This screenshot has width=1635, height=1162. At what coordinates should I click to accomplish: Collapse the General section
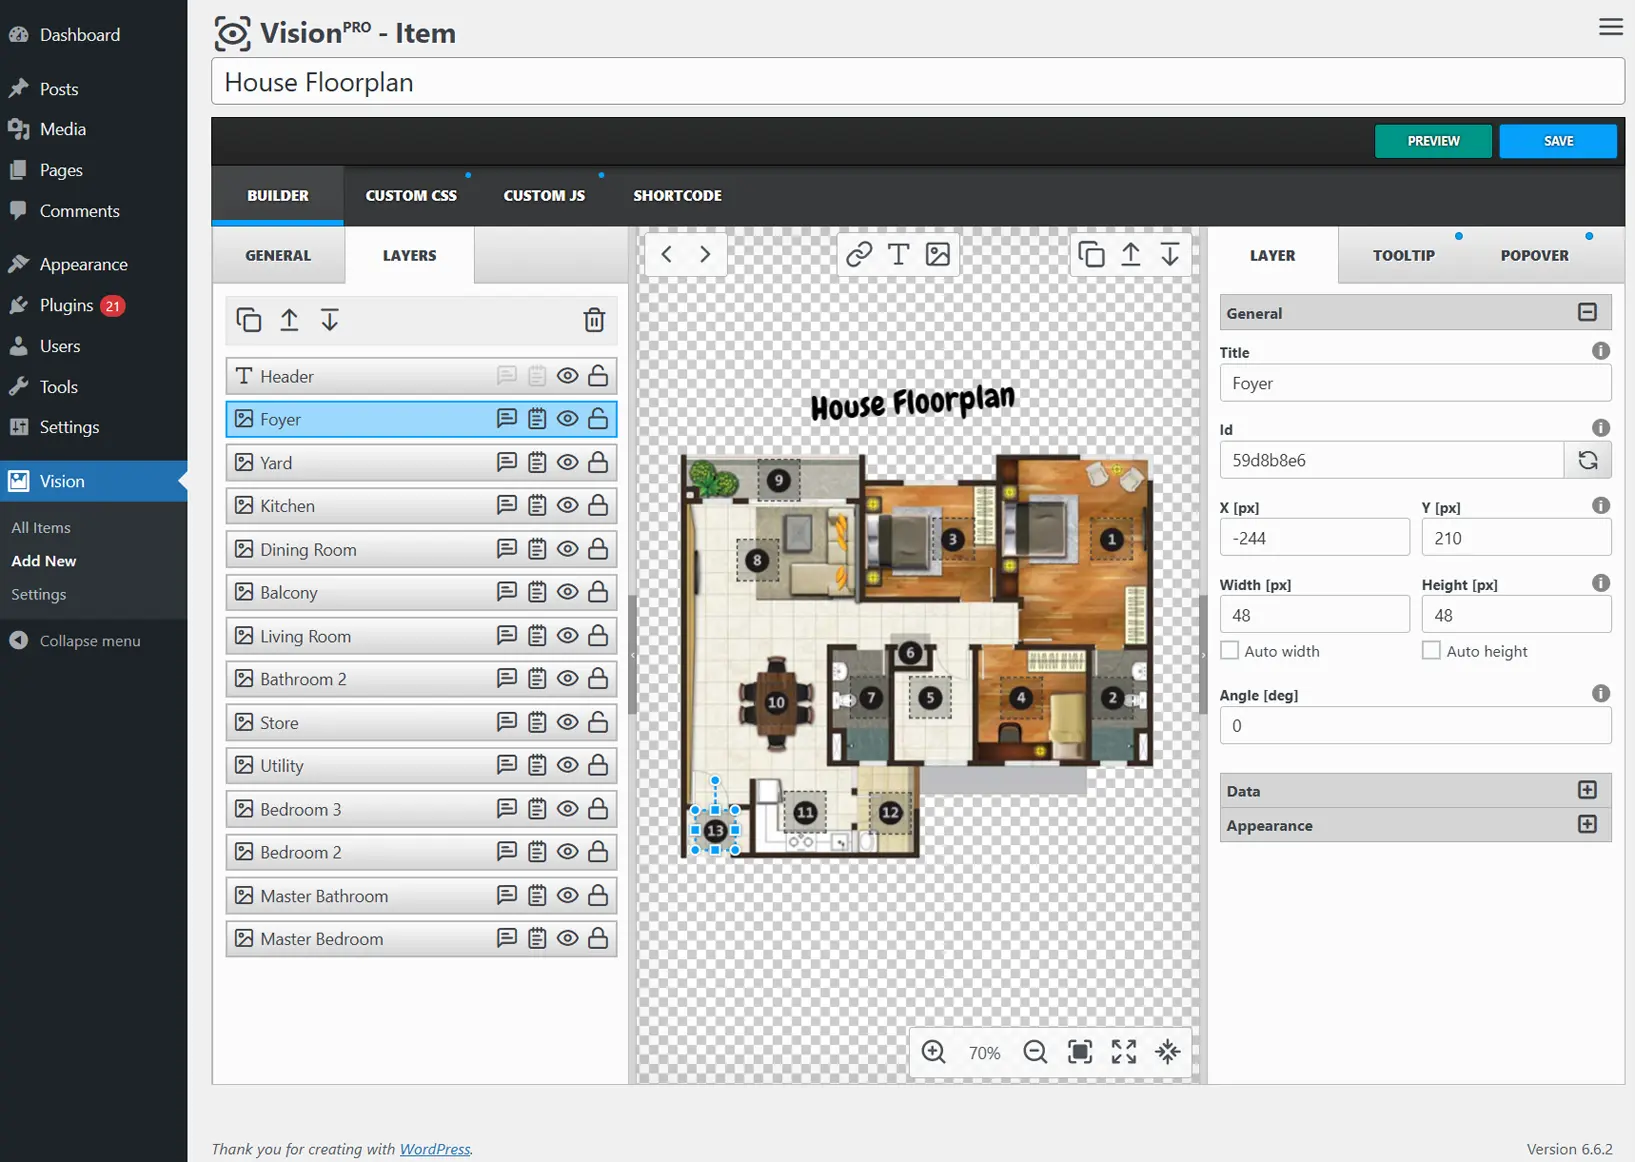tap(1587, 311)
